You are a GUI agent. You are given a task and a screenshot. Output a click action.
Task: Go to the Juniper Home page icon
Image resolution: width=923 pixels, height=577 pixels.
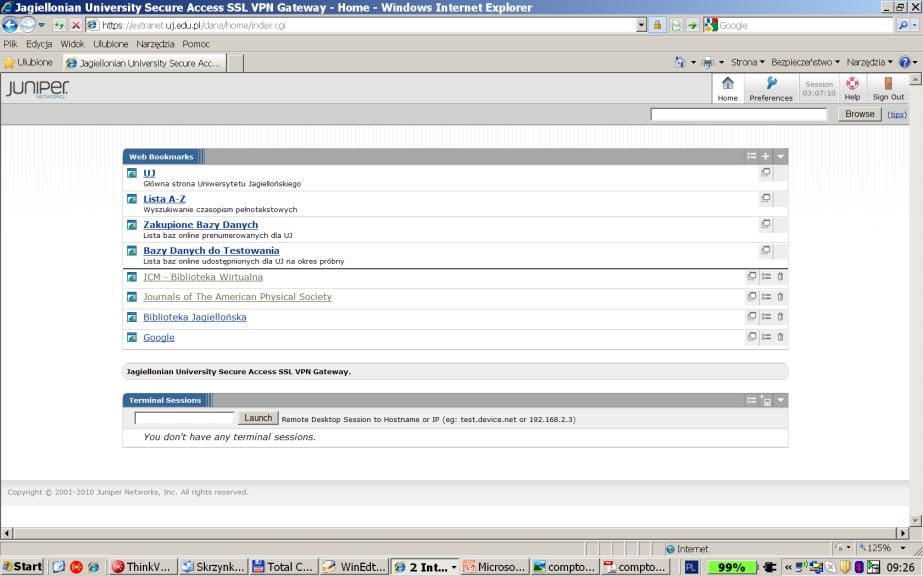tap(728, 83)
